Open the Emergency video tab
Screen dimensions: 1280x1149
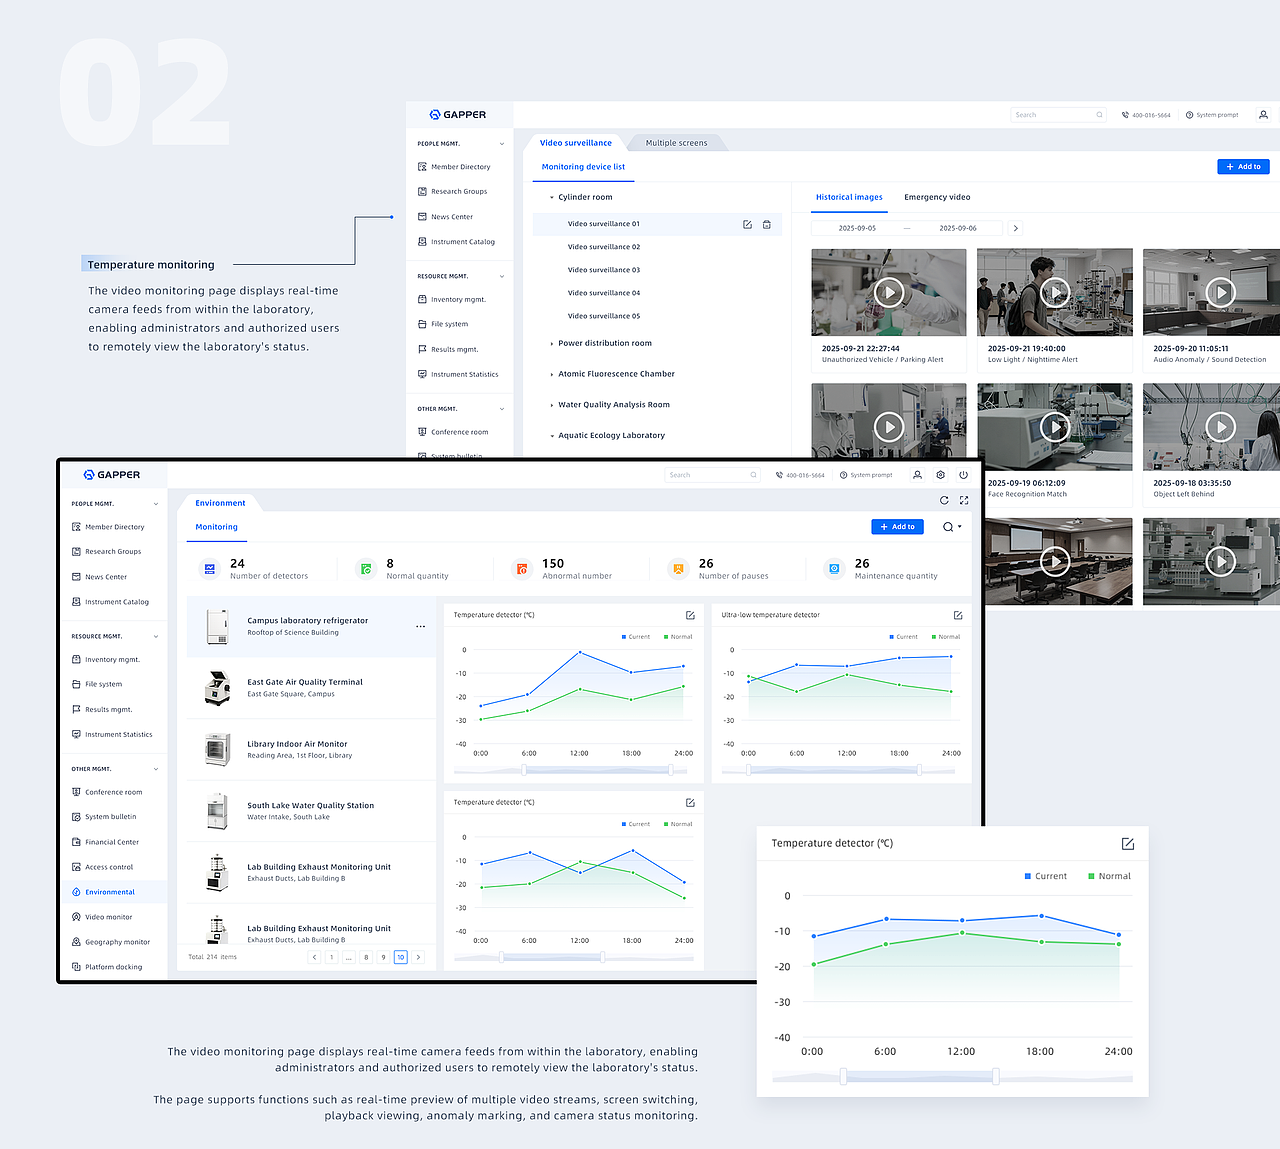937,197
